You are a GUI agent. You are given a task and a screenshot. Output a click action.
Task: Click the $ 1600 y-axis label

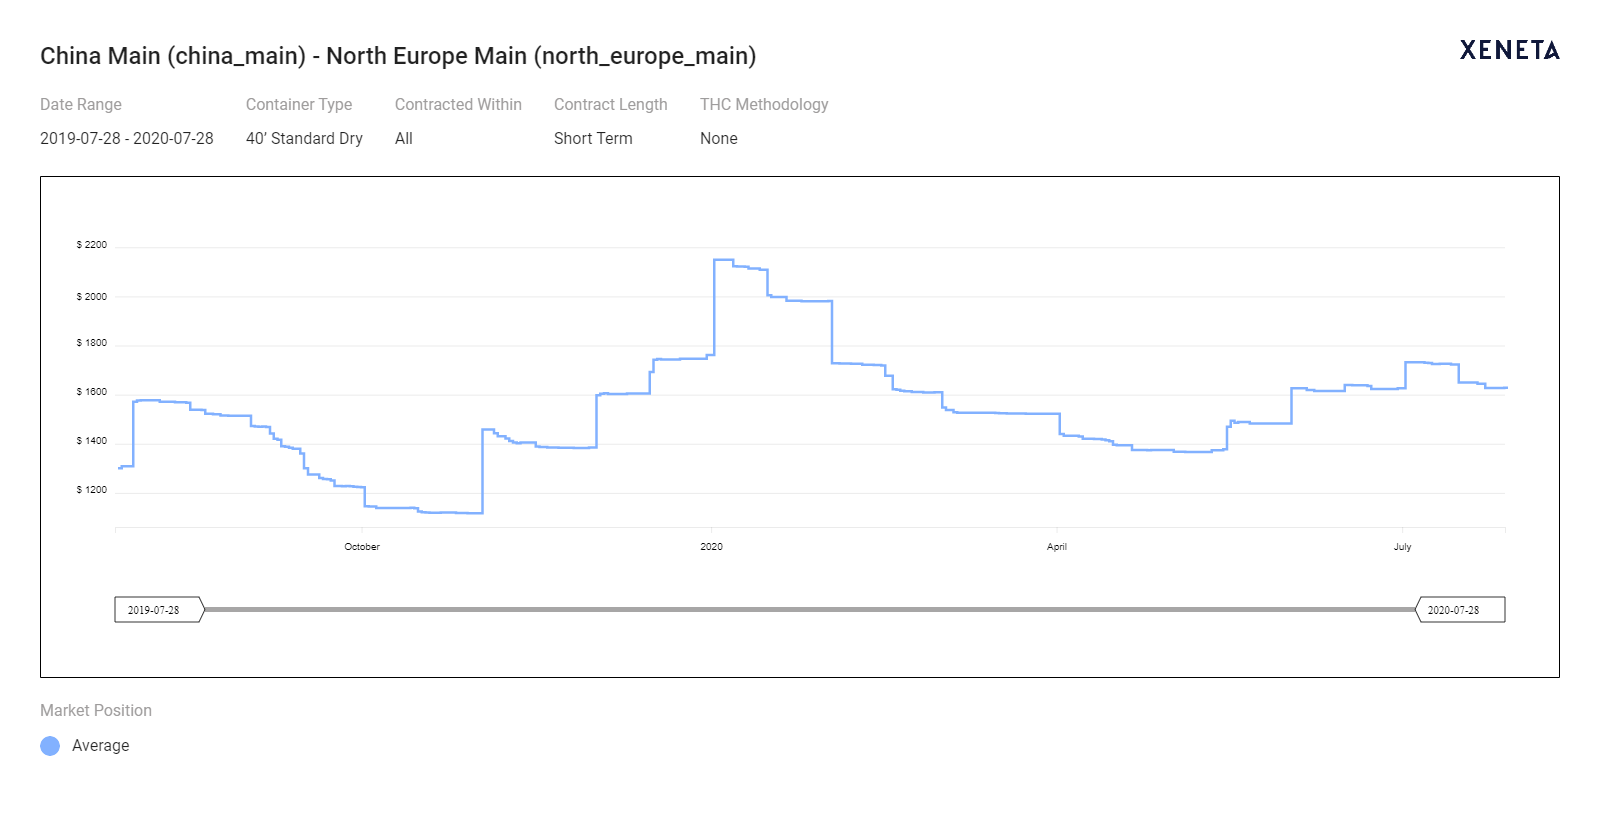(92, 392)
